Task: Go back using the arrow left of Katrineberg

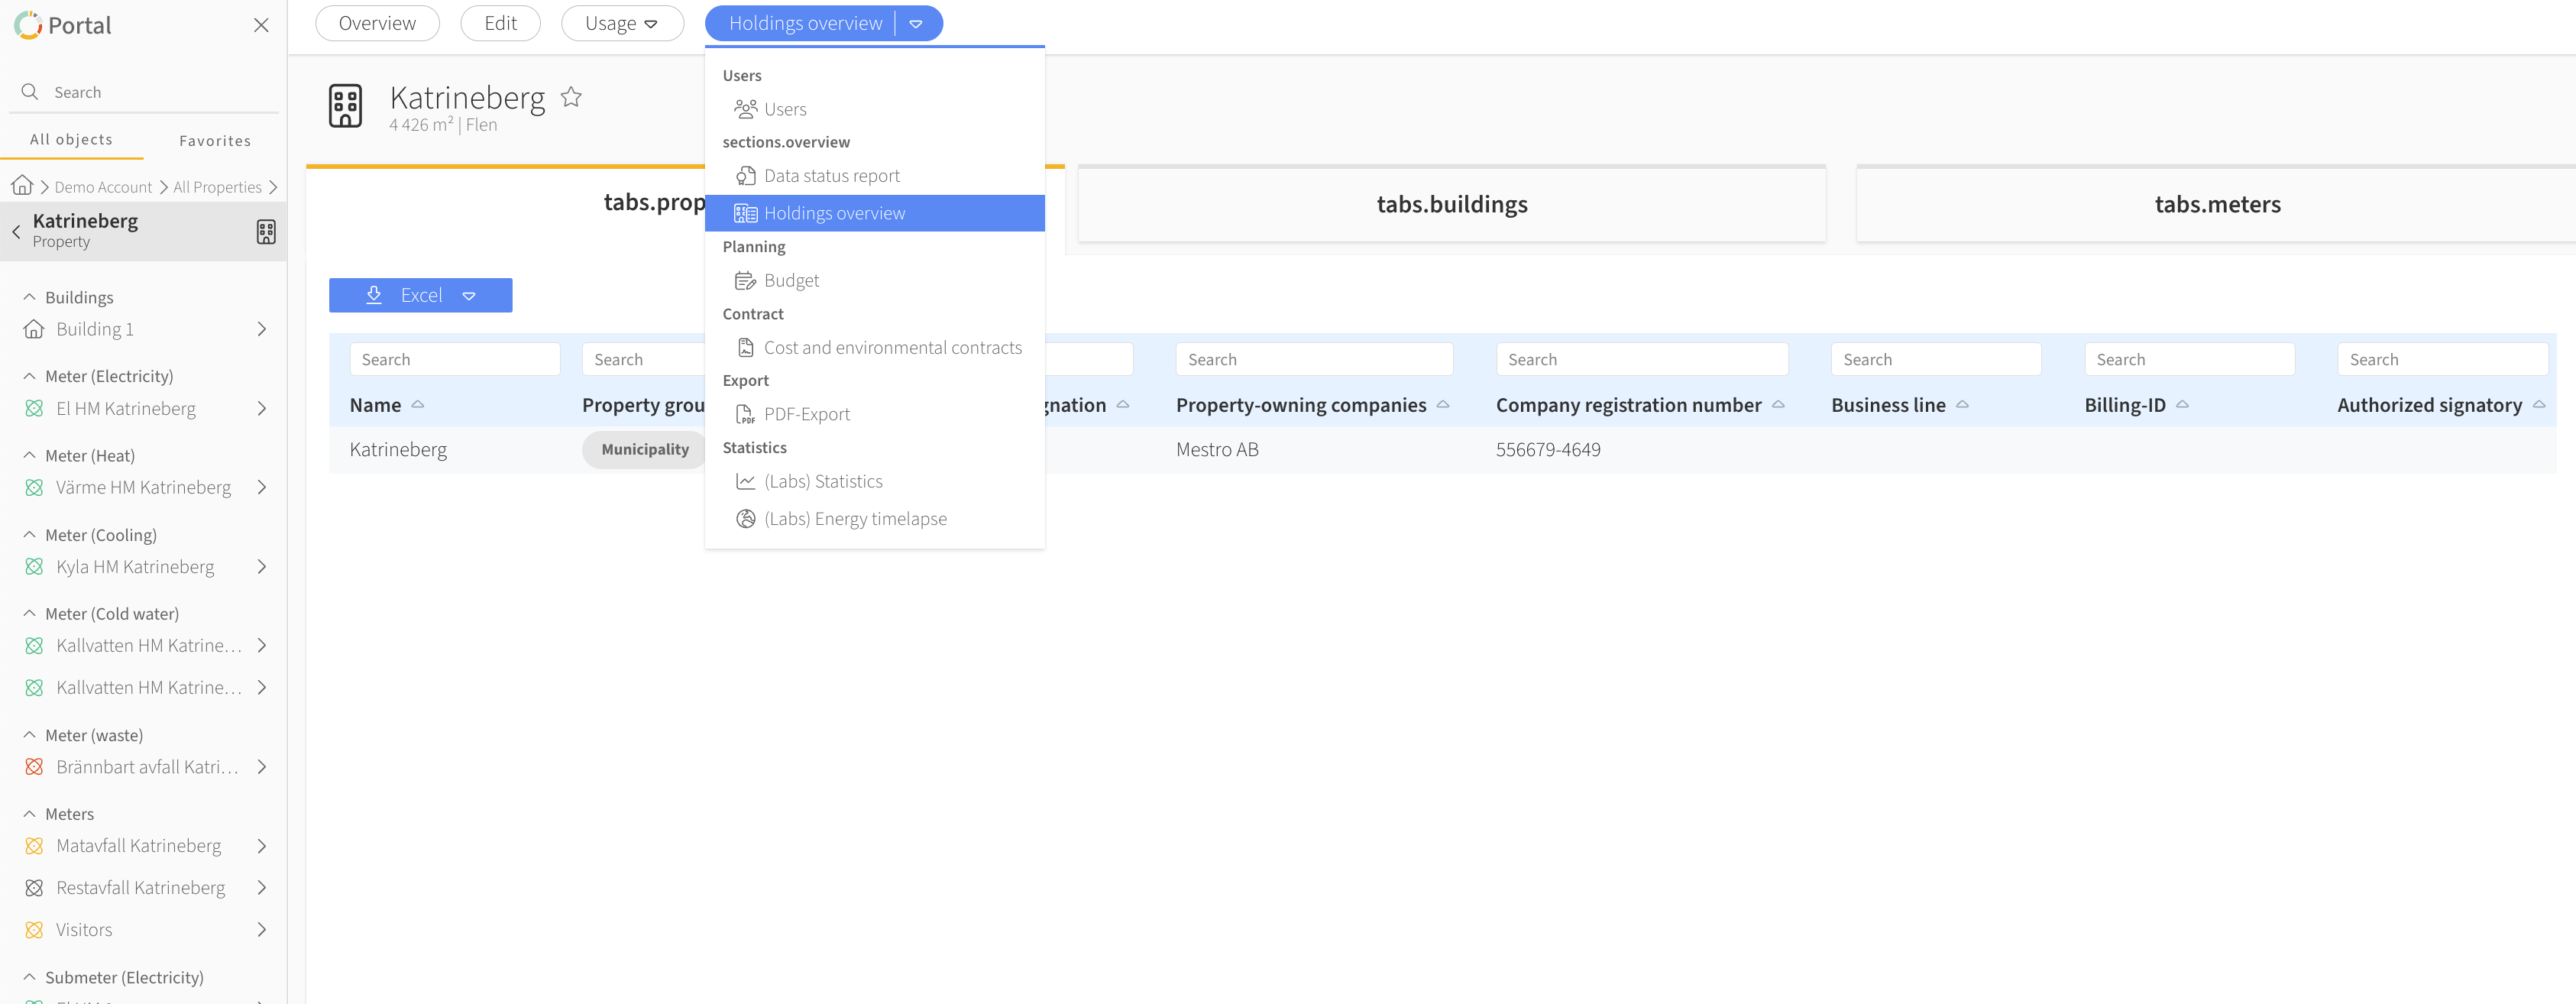Action: point(16,231)
